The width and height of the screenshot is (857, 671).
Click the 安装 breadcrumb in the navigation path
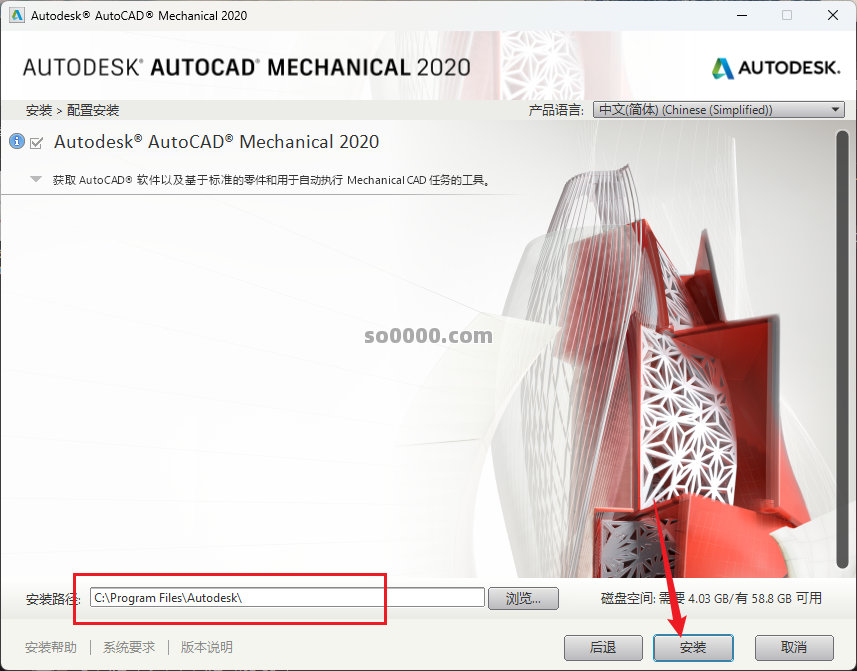(38, 110)
